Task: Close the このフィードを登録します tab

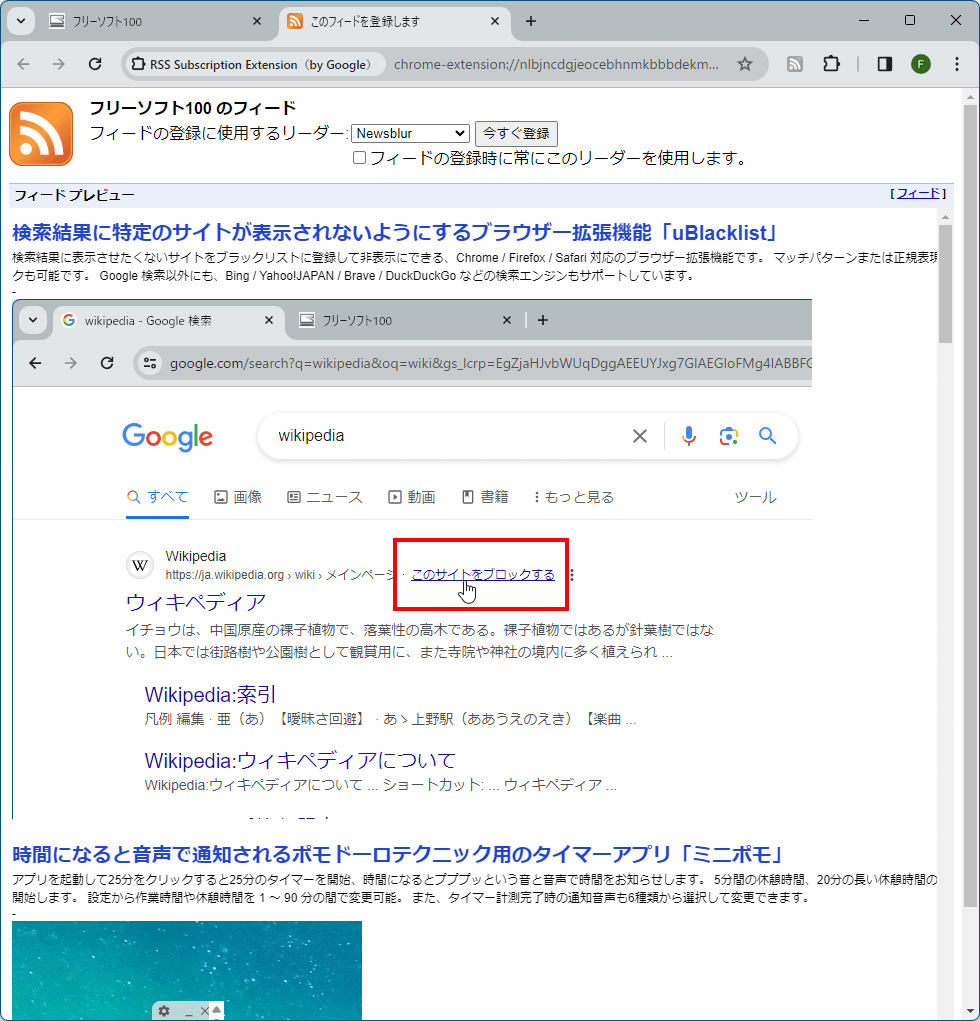Action: [x=495, y=21]
